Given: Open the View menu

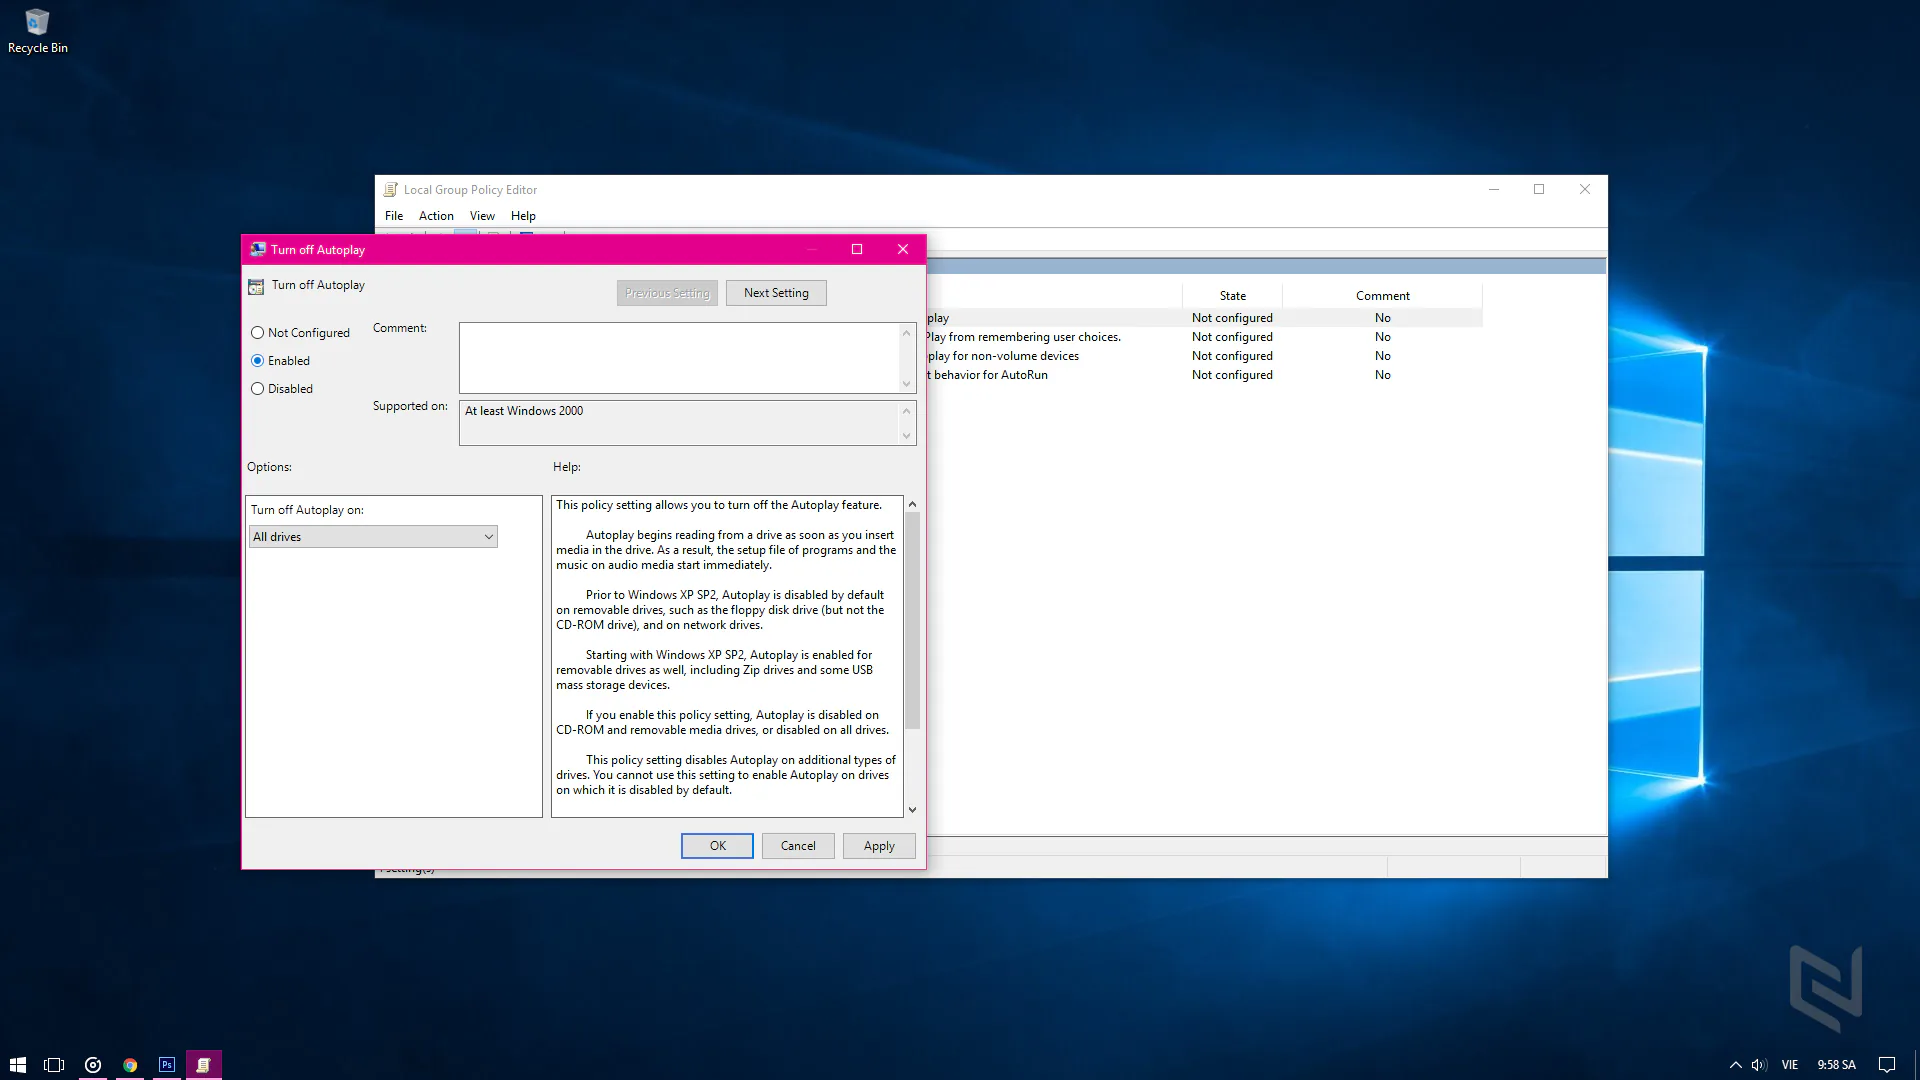Looking at the screenshot, I should [x=482, y=216].
